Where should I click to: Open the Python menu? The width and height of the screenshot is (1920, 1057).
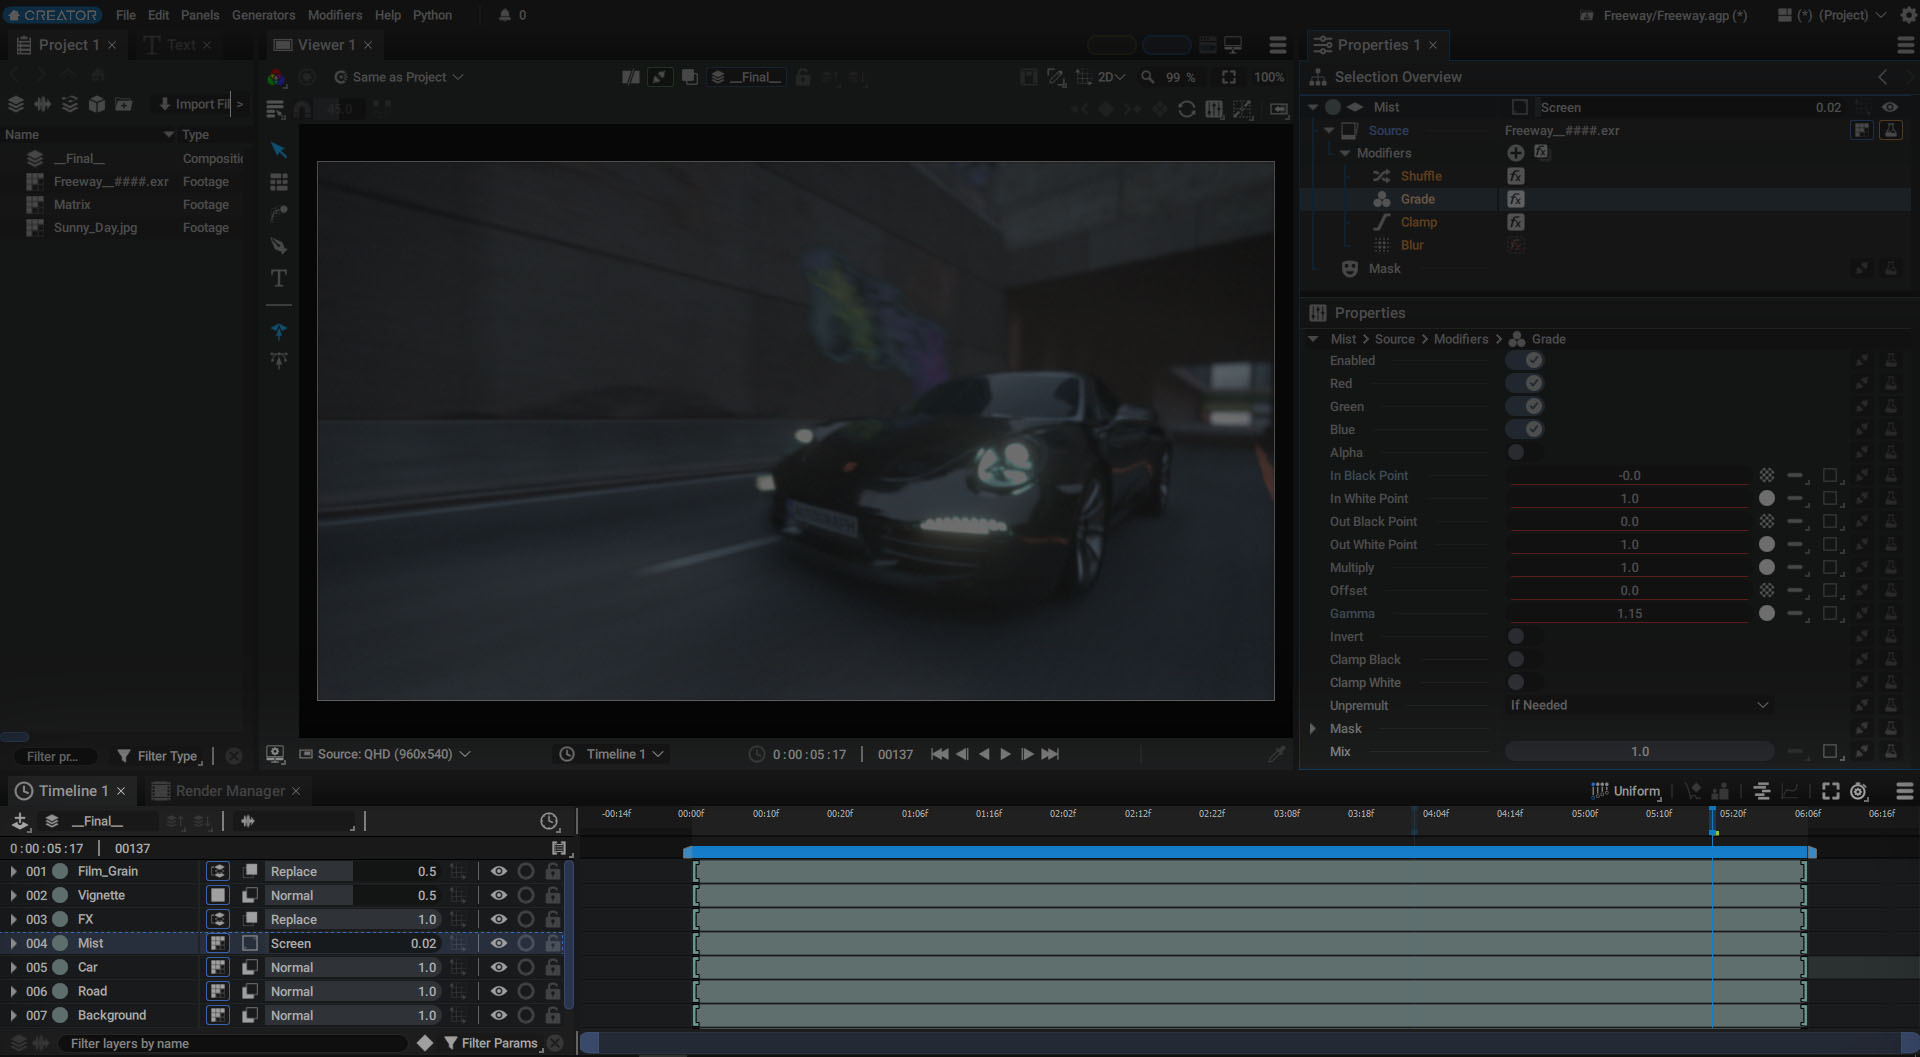click(432, 15)
